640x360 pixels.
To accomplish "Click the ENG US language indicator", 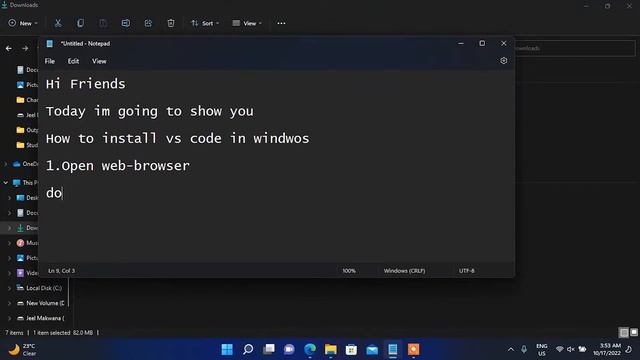I will 542,350.
